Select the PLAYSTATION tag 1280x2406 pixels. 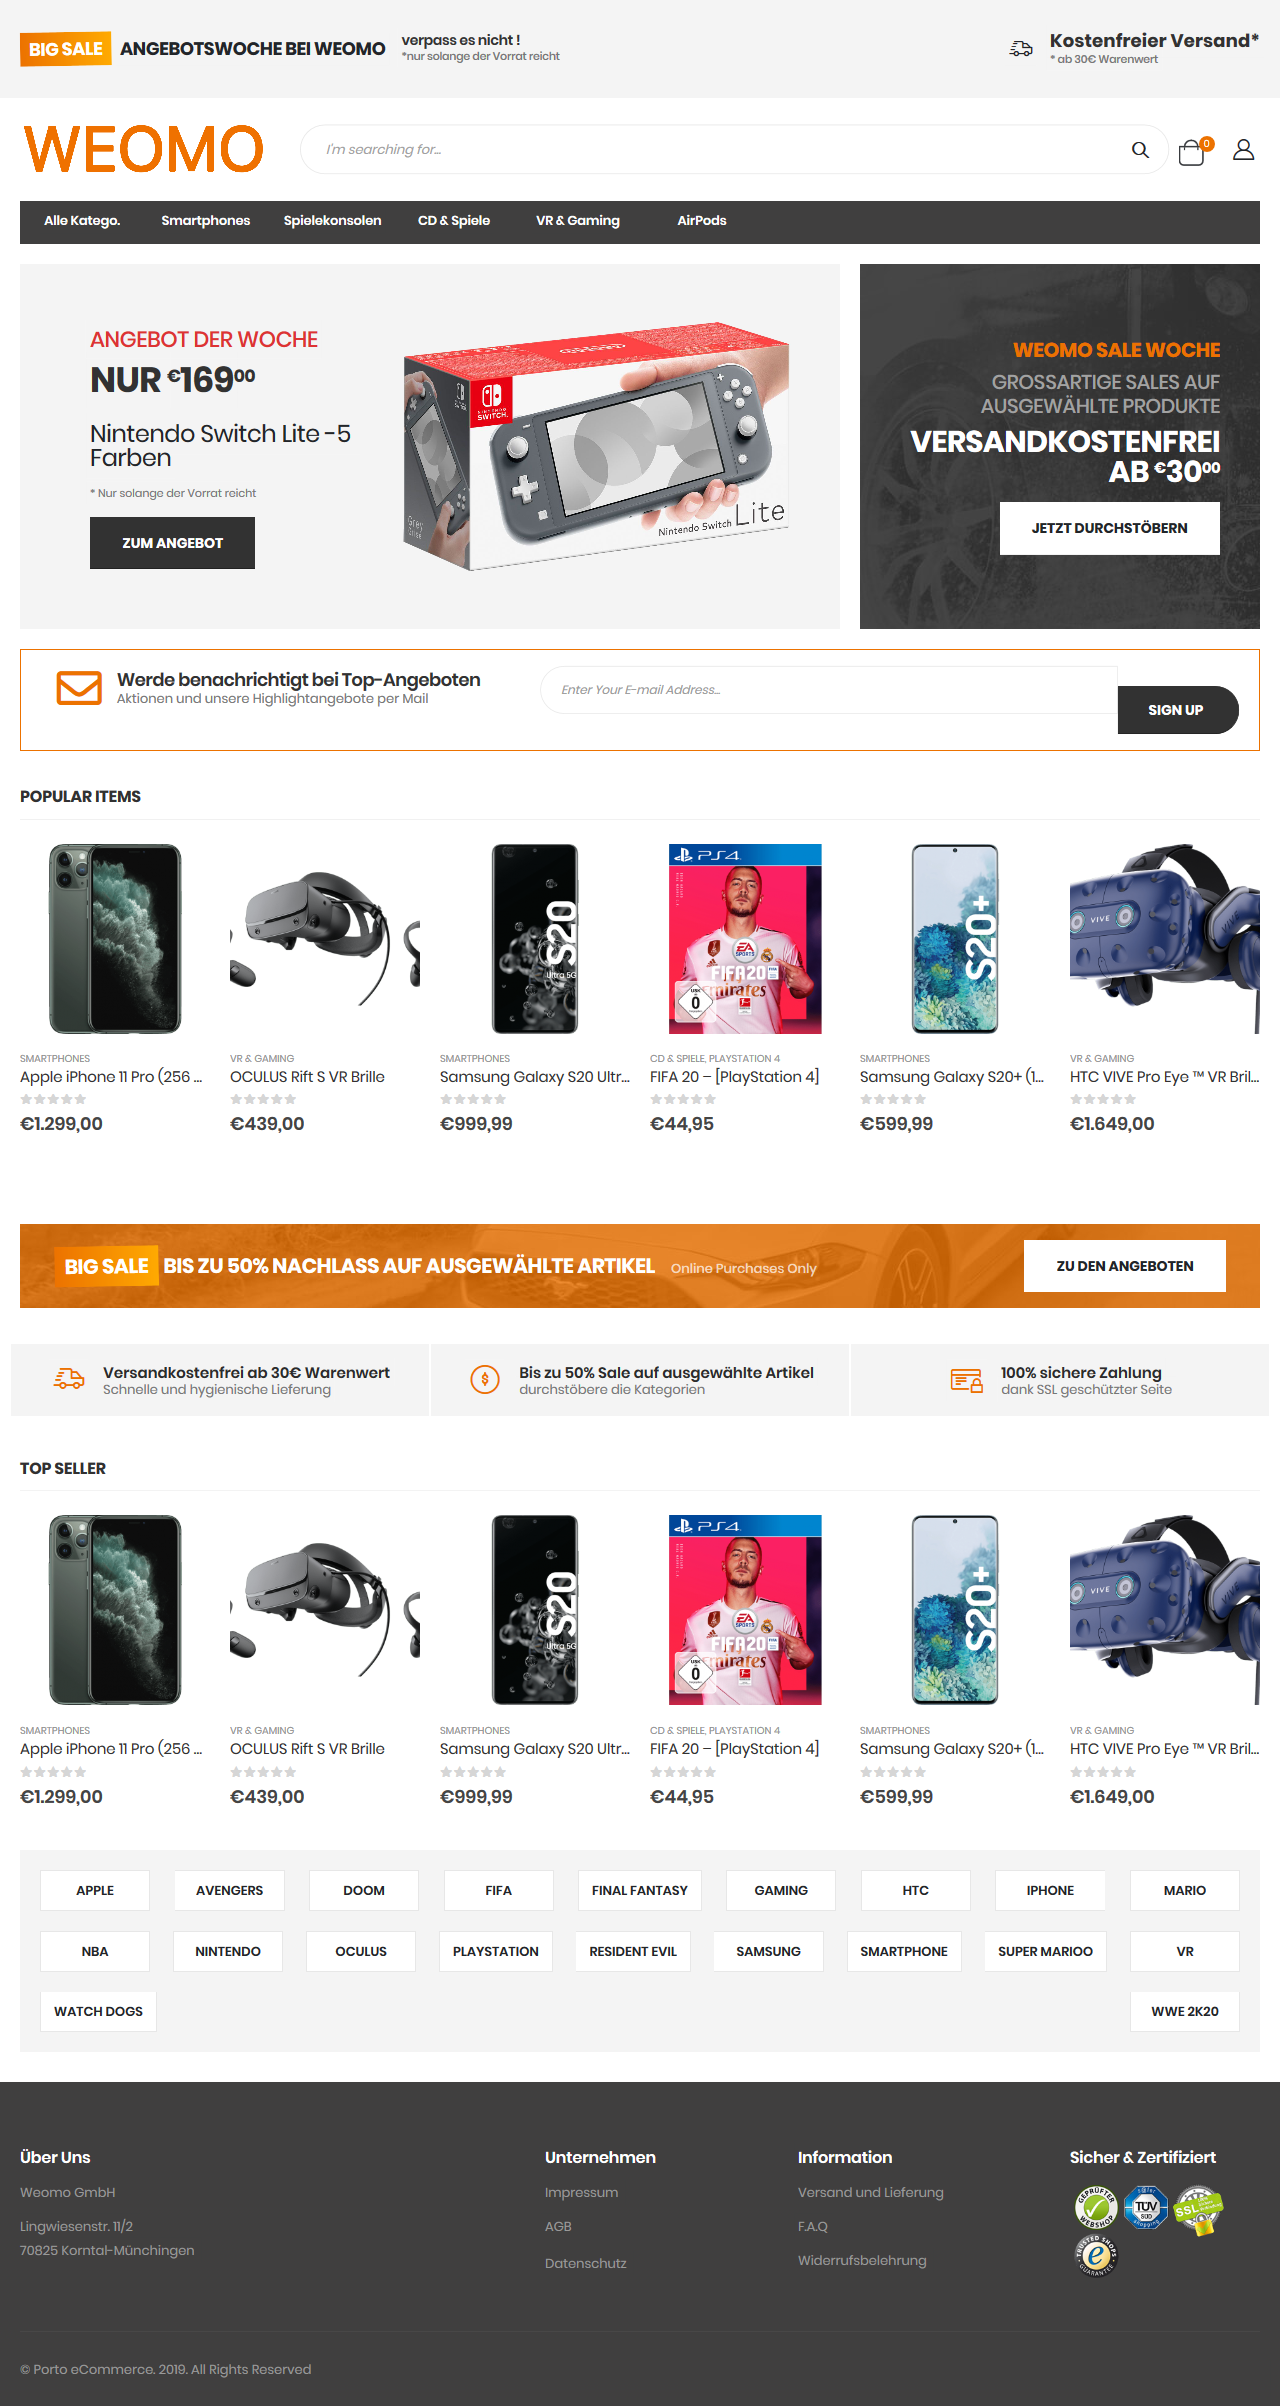click(x=496, y=1951)
